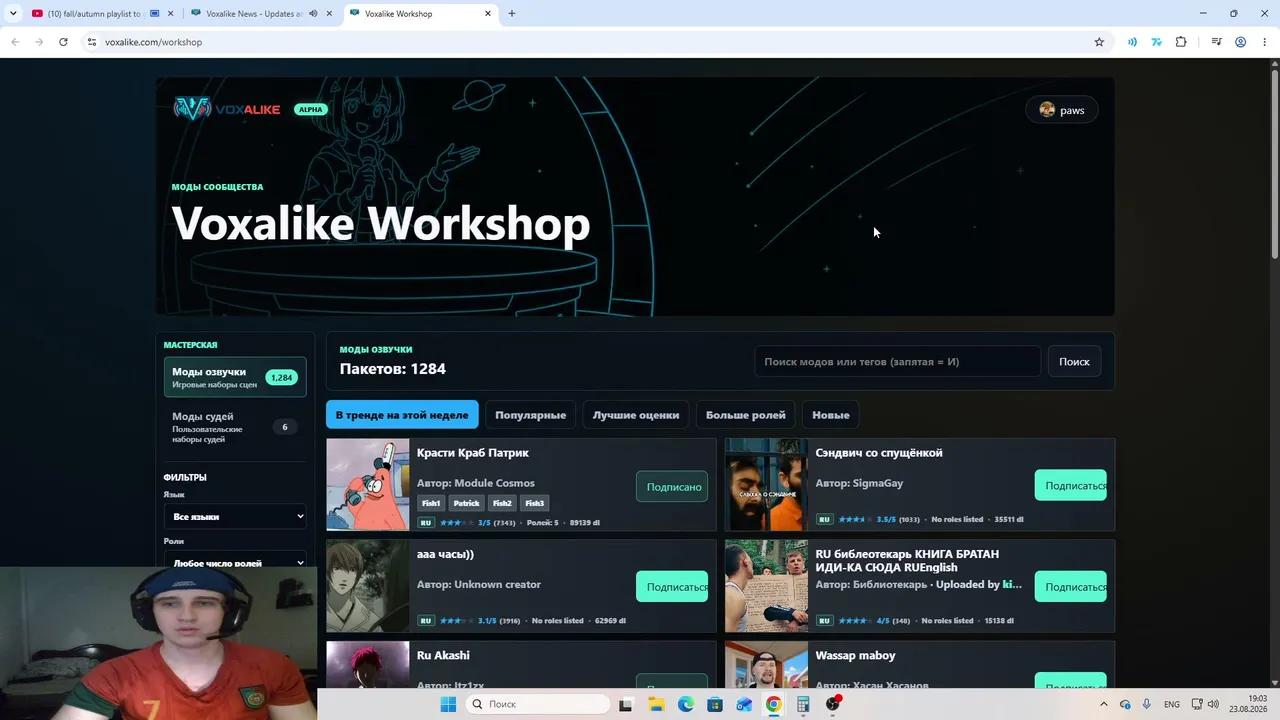
Task: Open the Wassap maboy mod title
Action: [855, 655]
